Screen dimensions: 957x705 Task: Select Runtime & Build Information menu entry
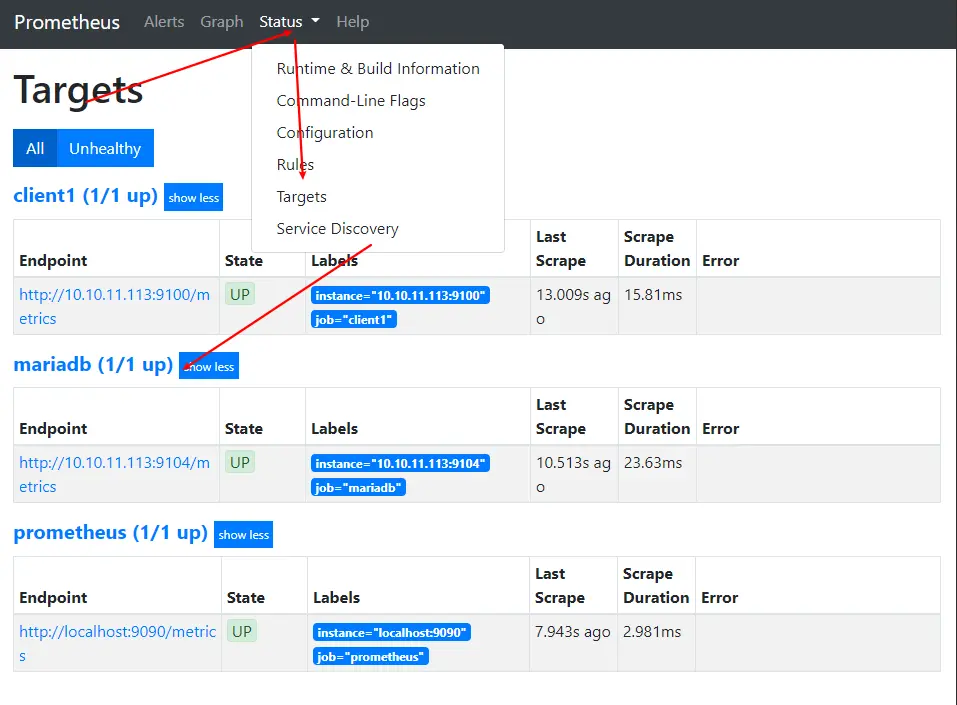(x=378, y=69)
